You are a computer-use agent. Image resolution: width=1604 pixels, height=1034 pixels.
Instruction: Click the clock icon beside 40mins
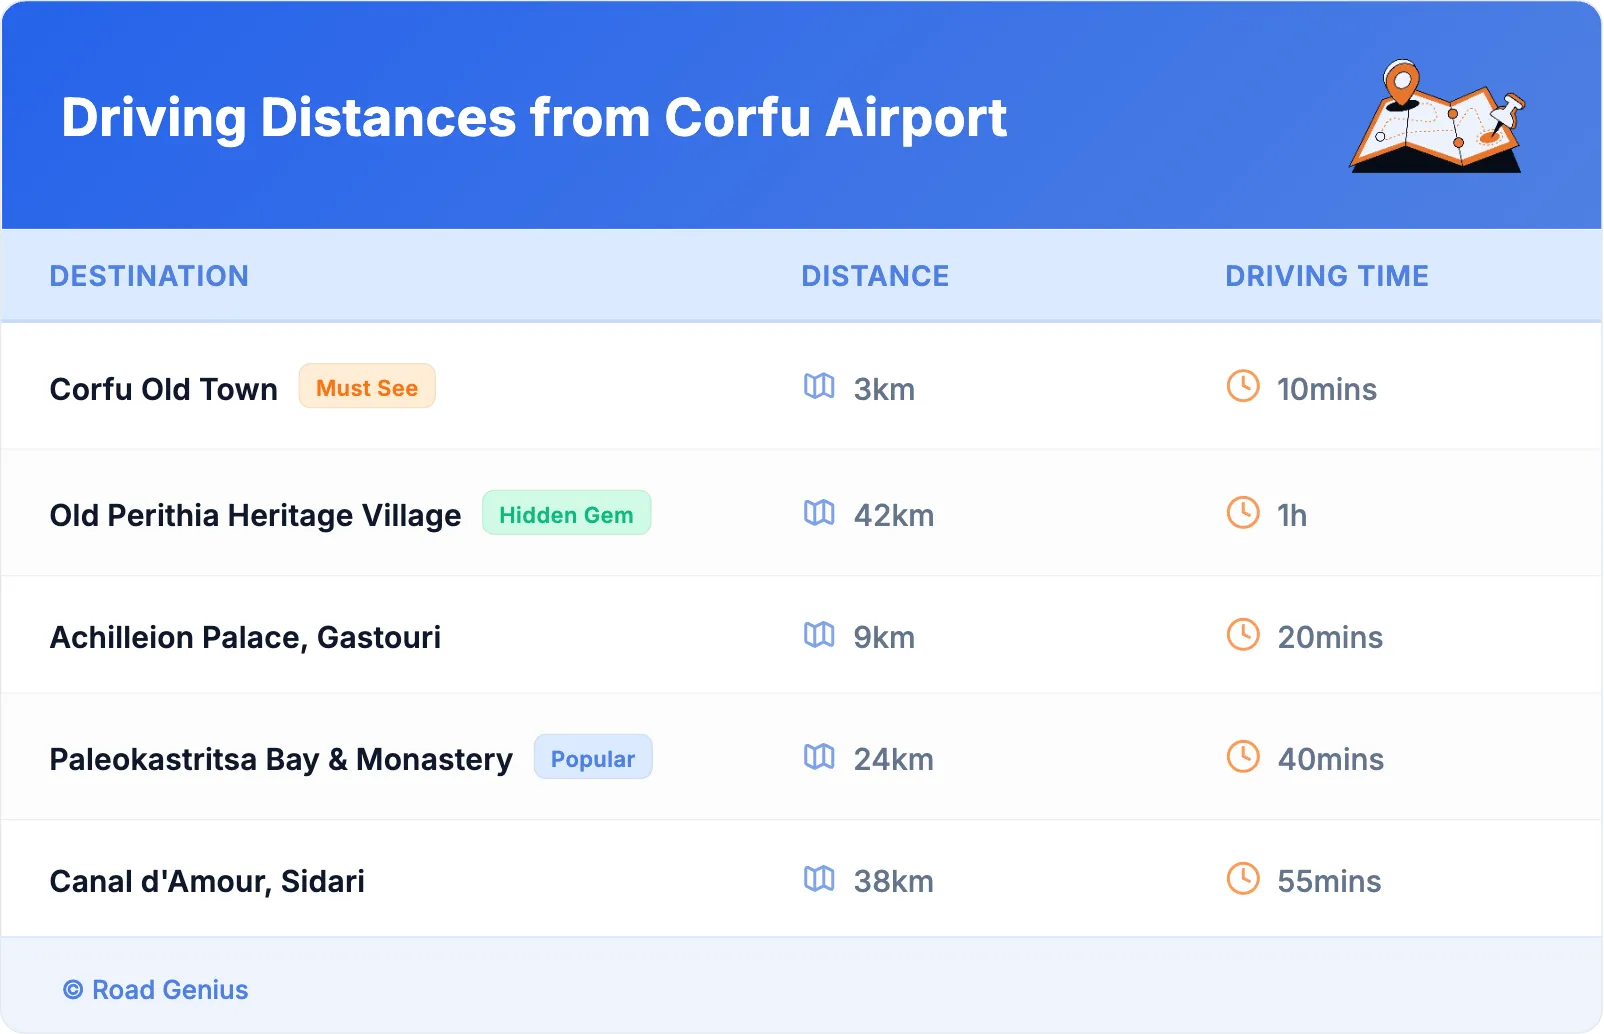click(x=1243, y=757)
